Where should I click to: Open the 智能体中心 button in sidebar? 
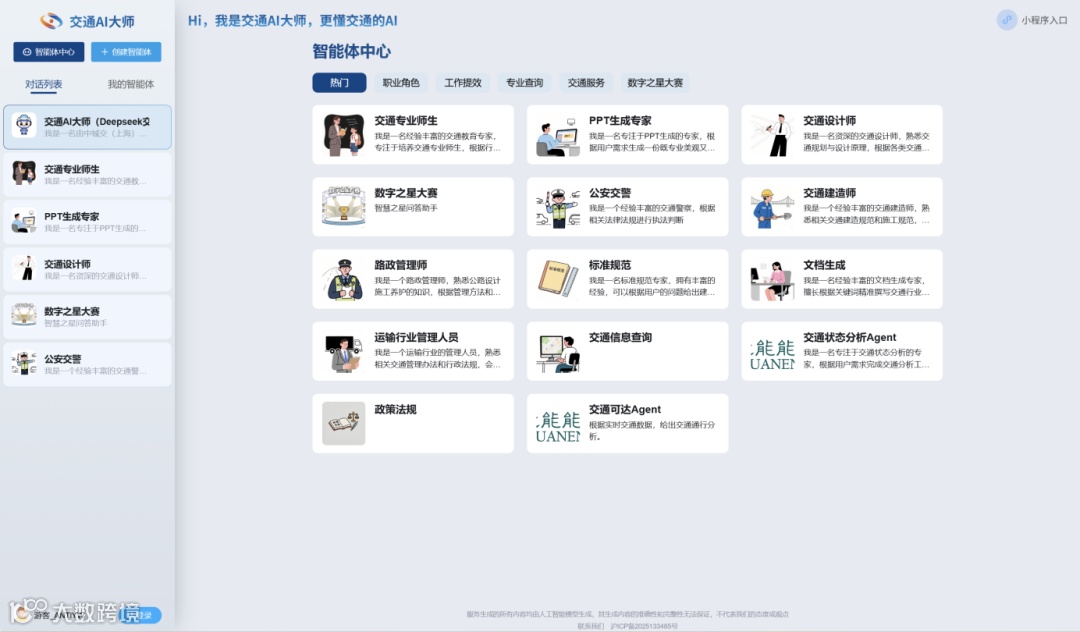click(x=49, y=52)
